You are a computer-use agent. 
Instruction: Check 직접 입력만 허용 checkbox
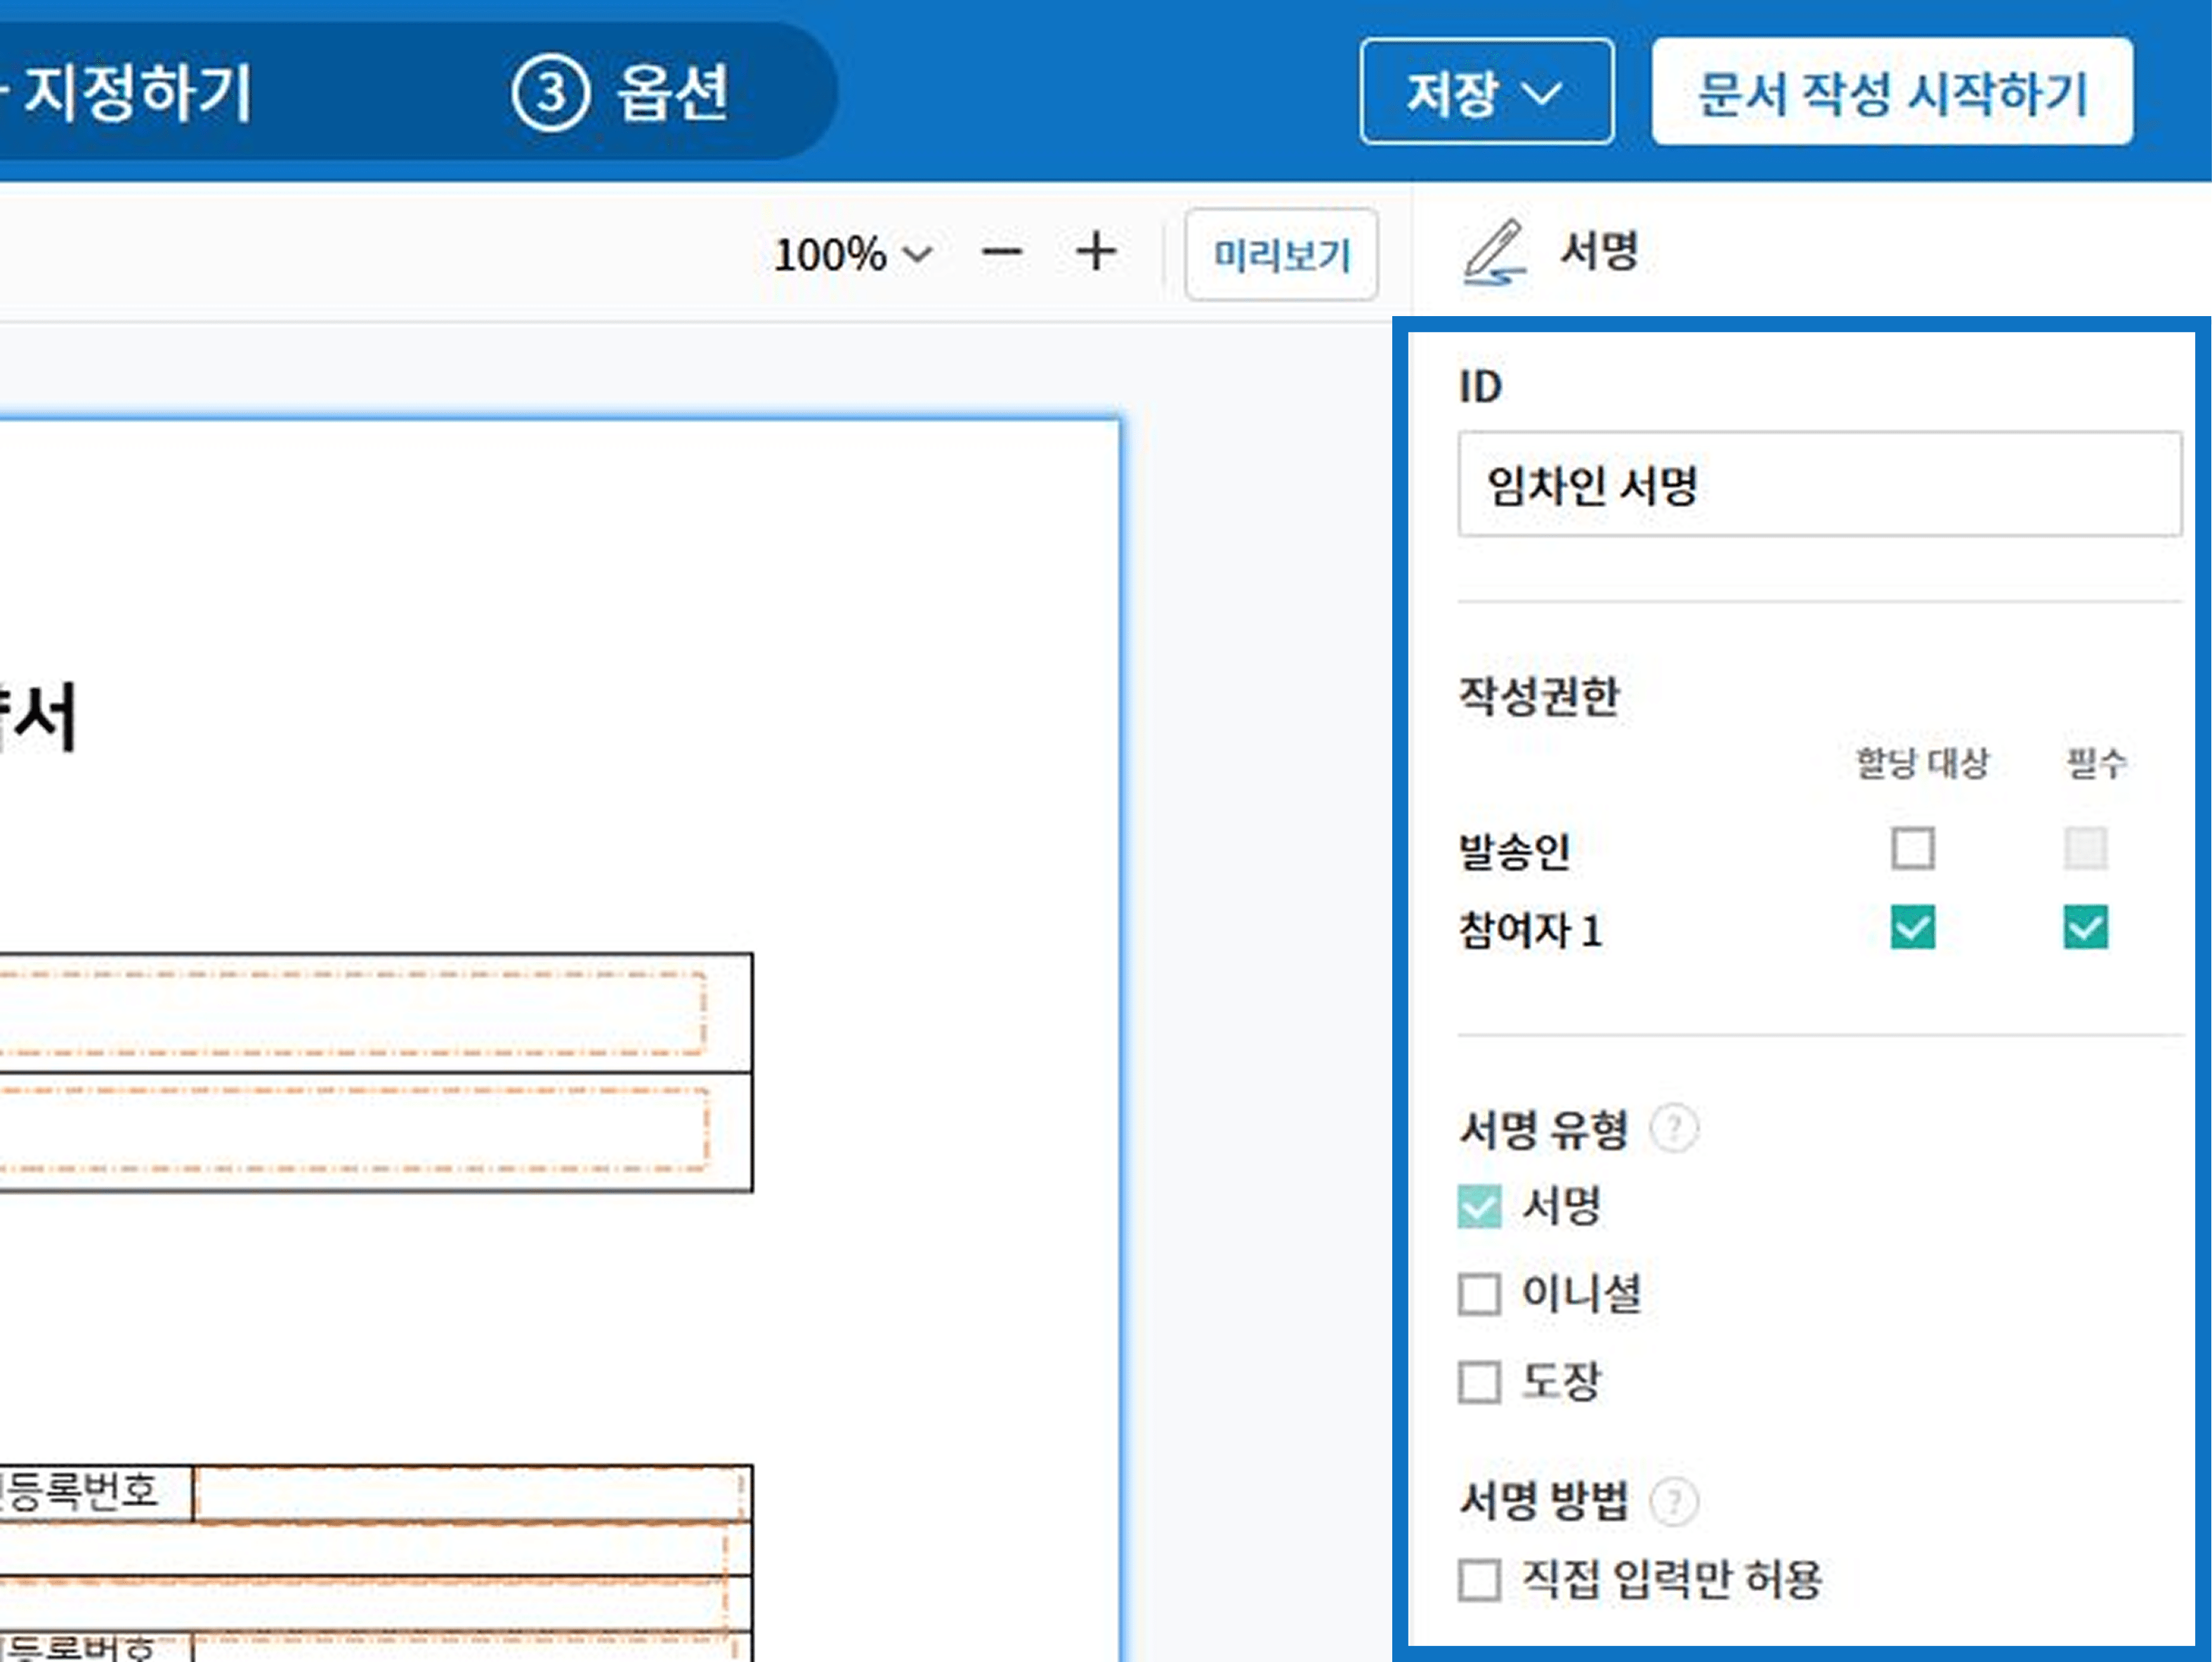pyautogui.click(x=1479, y=1580)
